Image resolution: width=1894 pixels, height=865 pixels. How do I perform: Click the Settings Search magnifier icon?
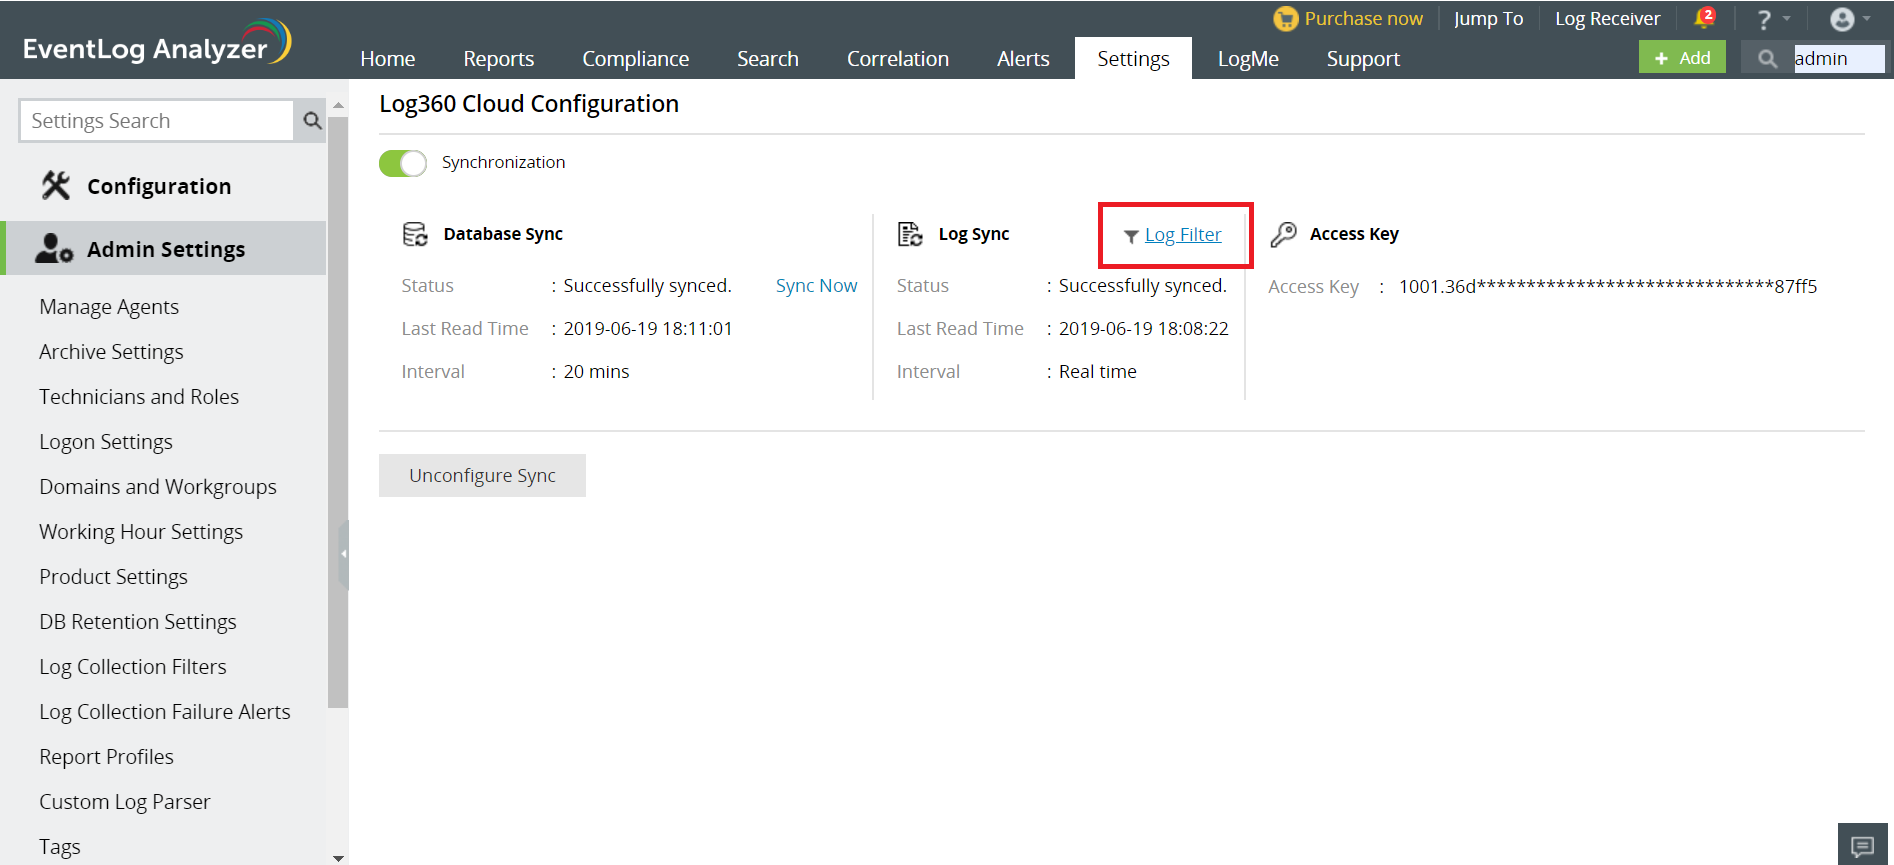[x=312, y=121]
